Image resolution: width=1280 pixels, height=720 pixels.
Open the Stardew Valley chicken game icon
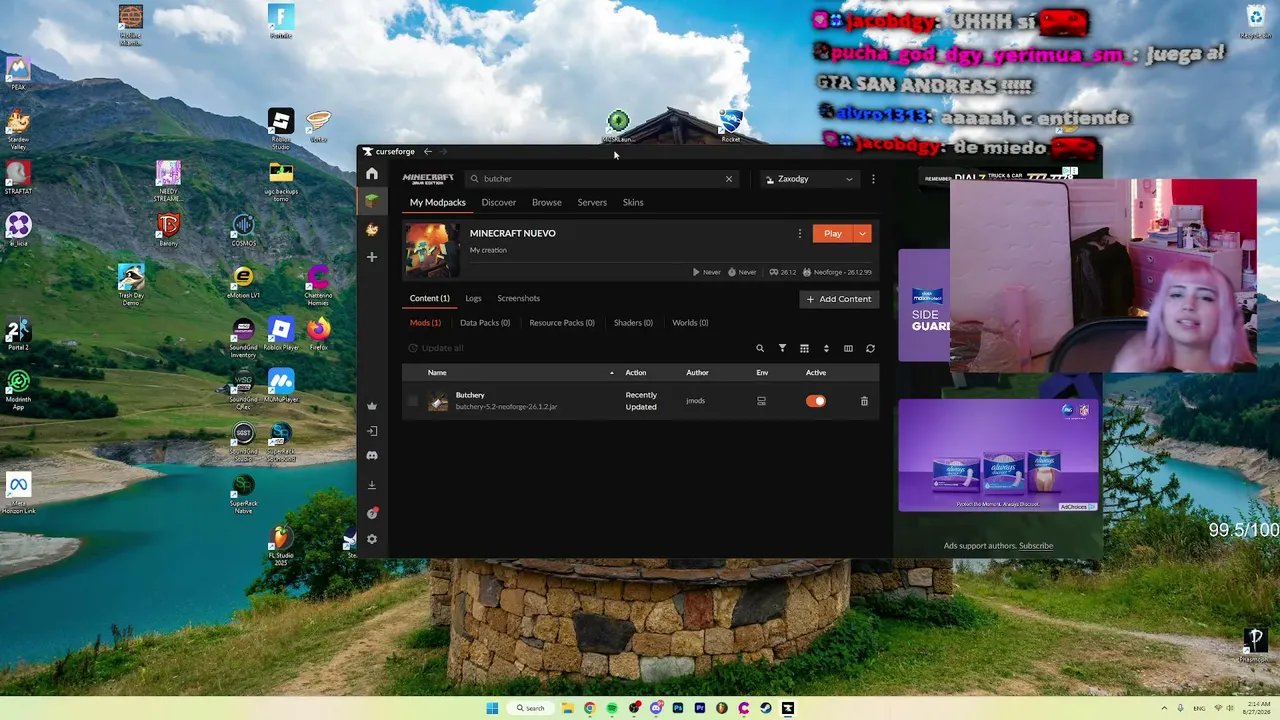372,229
